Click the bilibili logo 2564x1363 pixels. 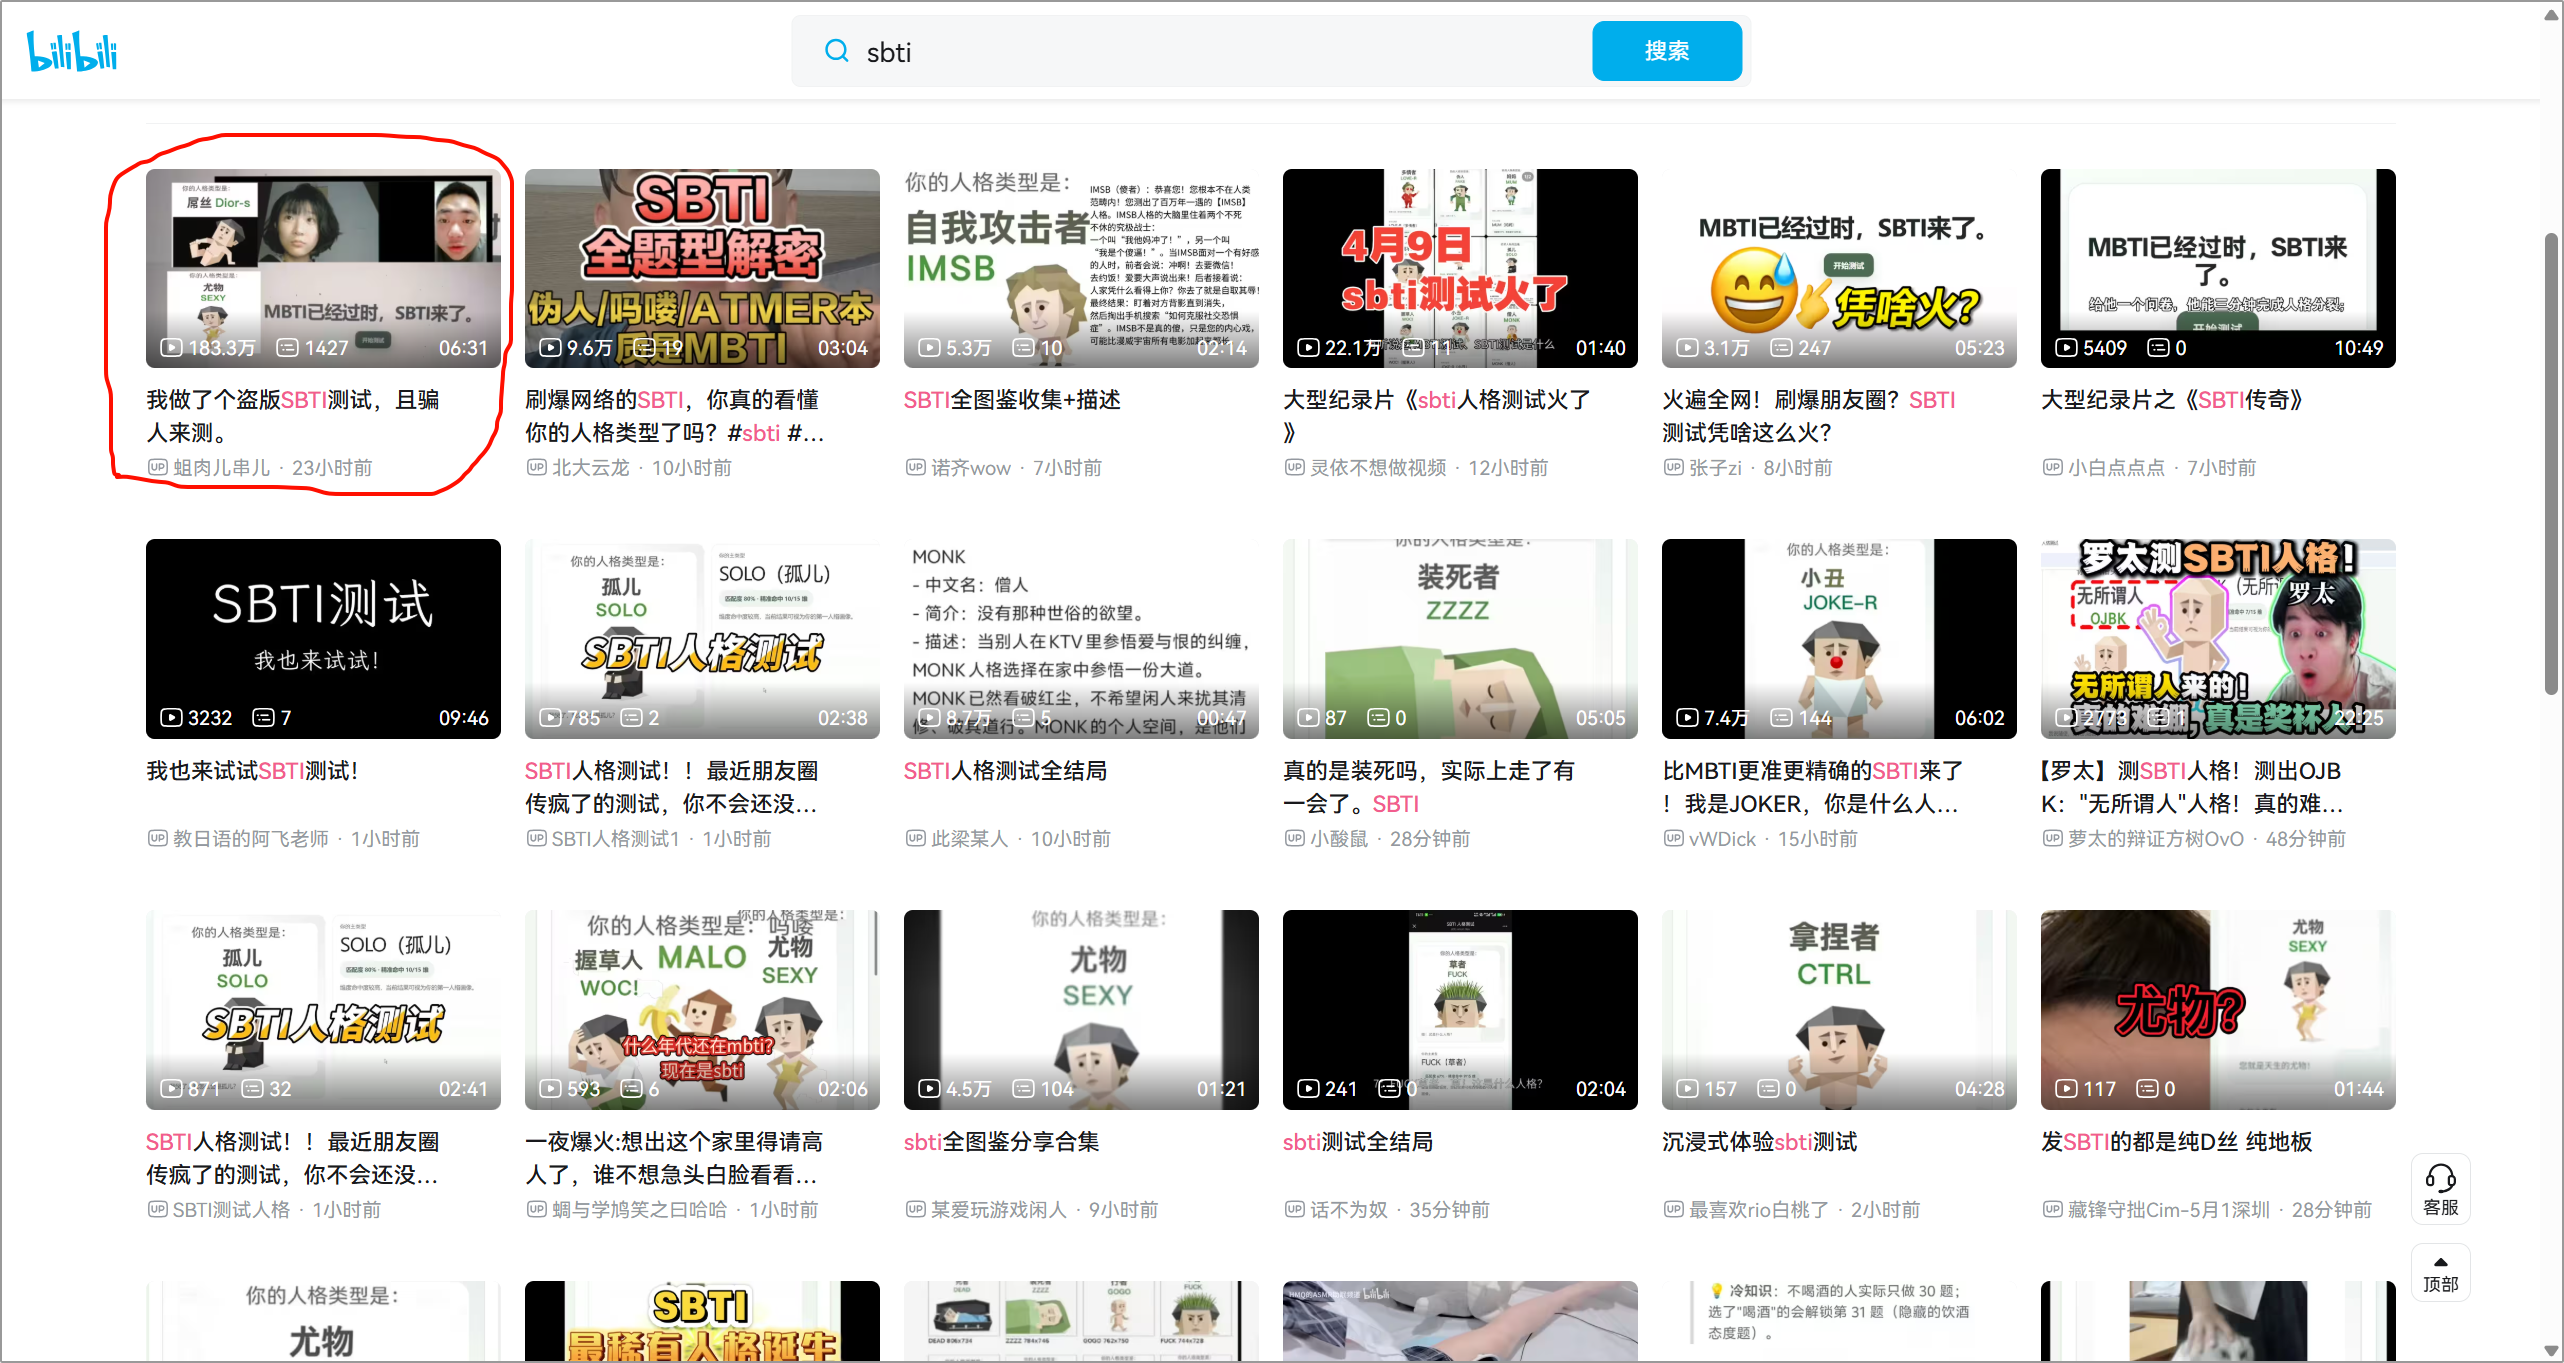point(72,51)
